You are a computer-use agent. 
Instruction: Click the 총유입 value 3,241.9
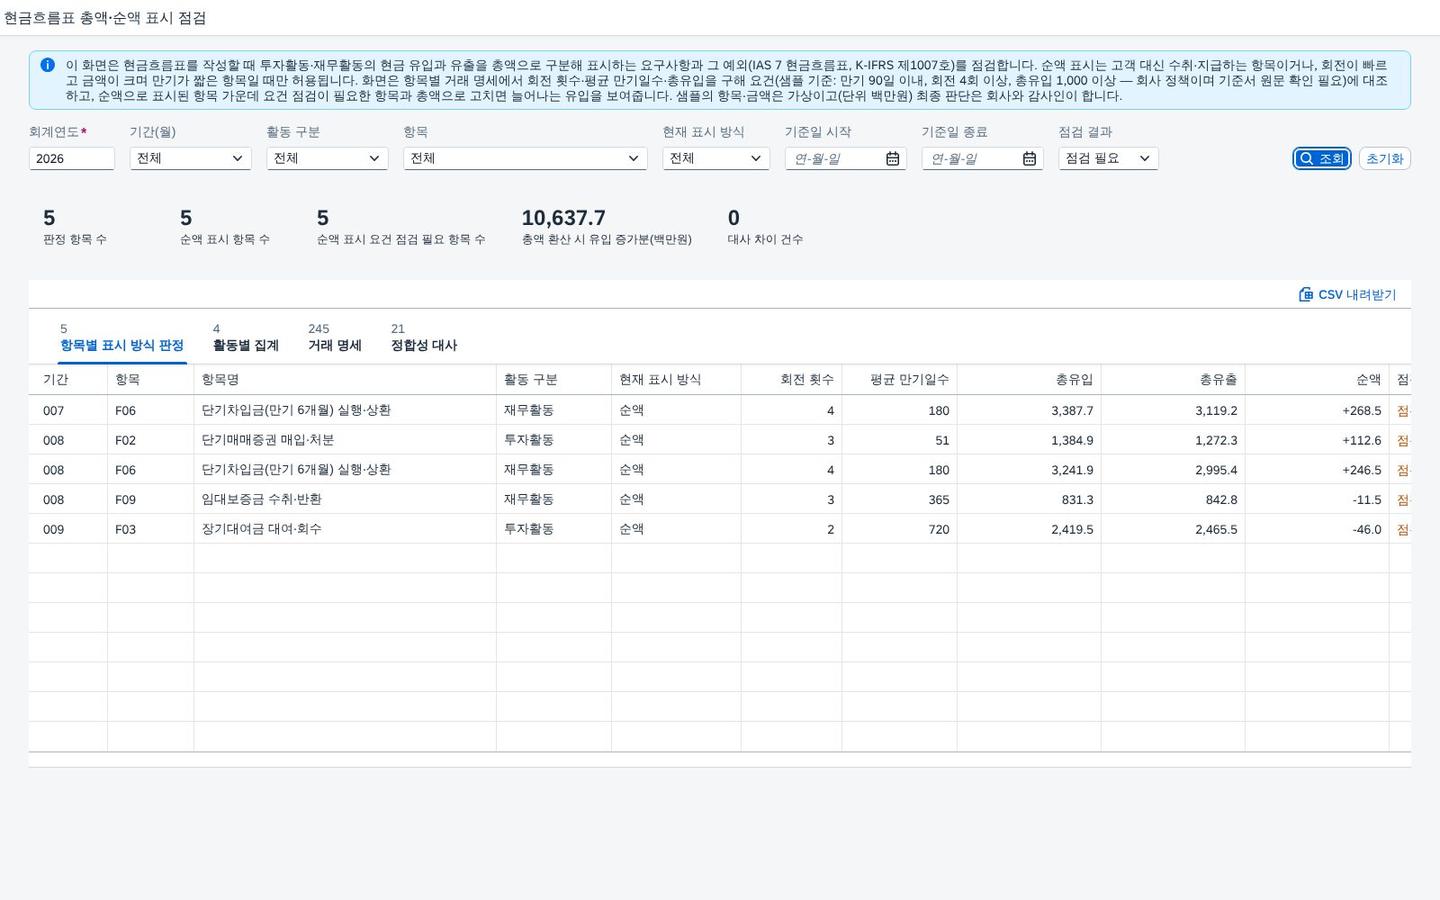point(1072,470)
